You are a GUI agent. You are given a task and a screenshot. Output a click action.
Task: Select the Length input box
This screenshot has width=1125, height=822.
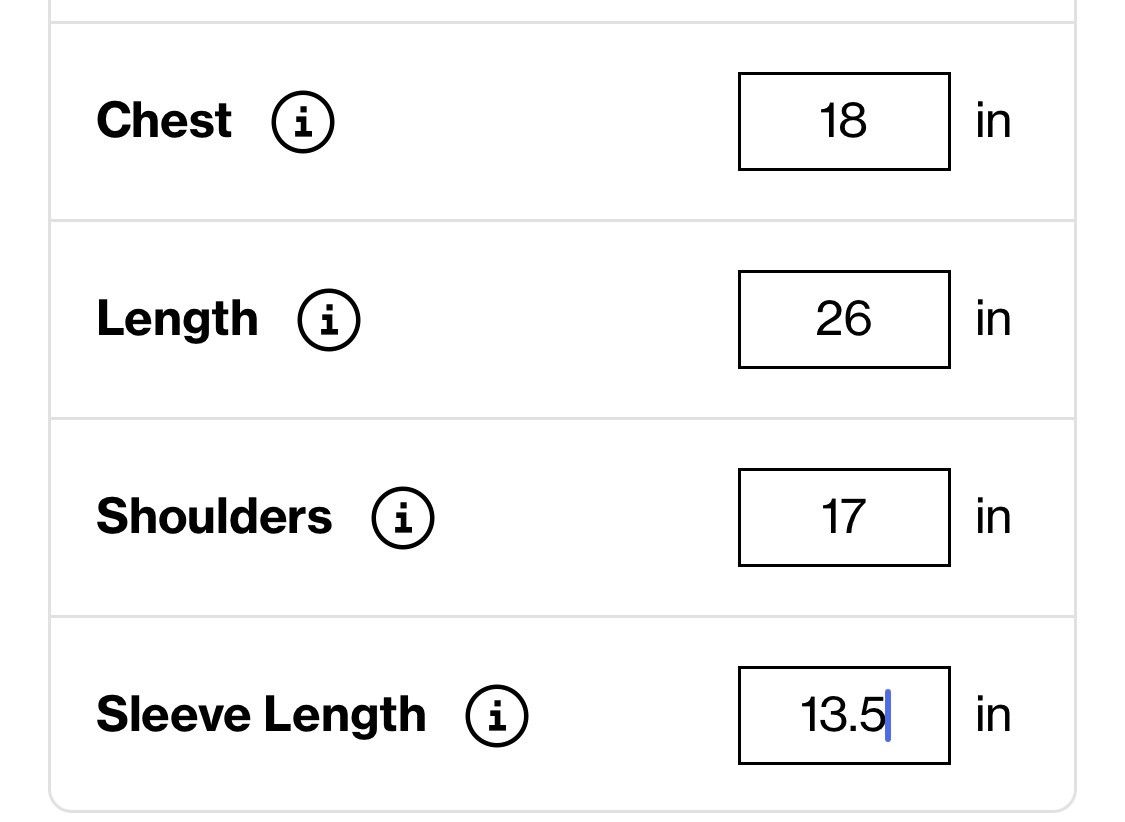844,320
